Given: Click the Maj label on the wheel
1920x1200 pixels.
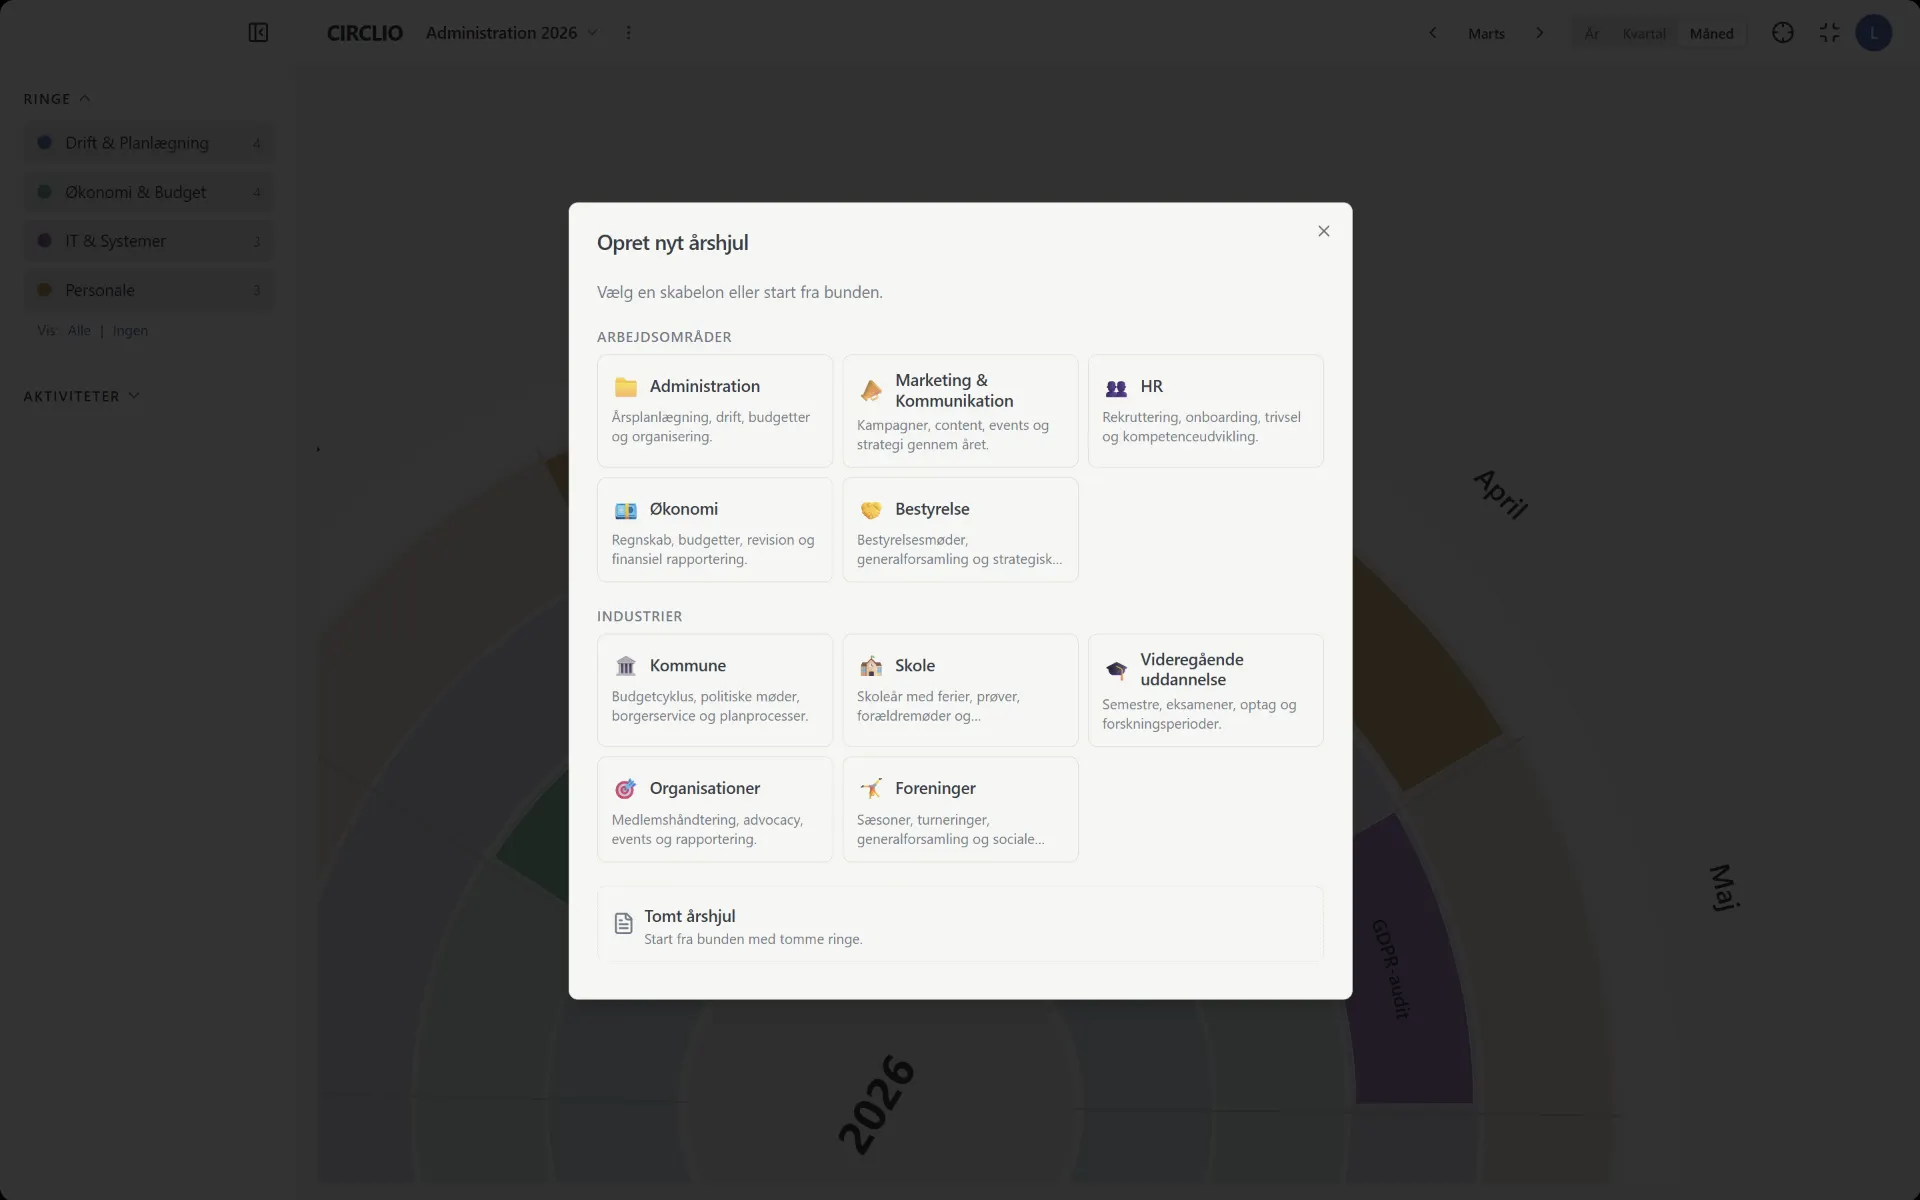Looking at the screenshot, I should point(1724,887).
